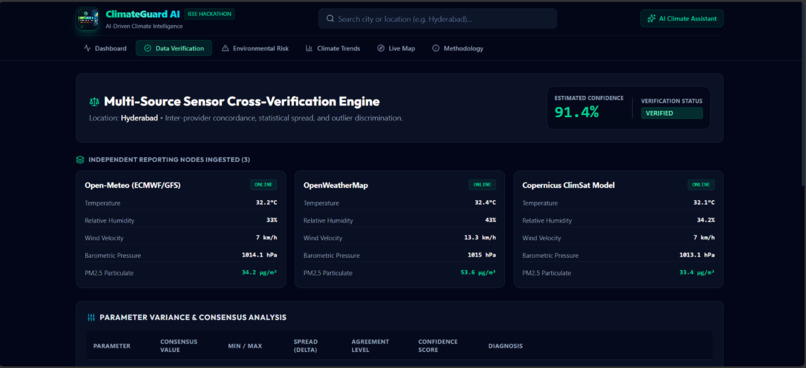Image resolution: width=806 pixels, height=368 pixels.
Task: Click the CONSENSUS VALUE column header
Action: pos(179,345)
